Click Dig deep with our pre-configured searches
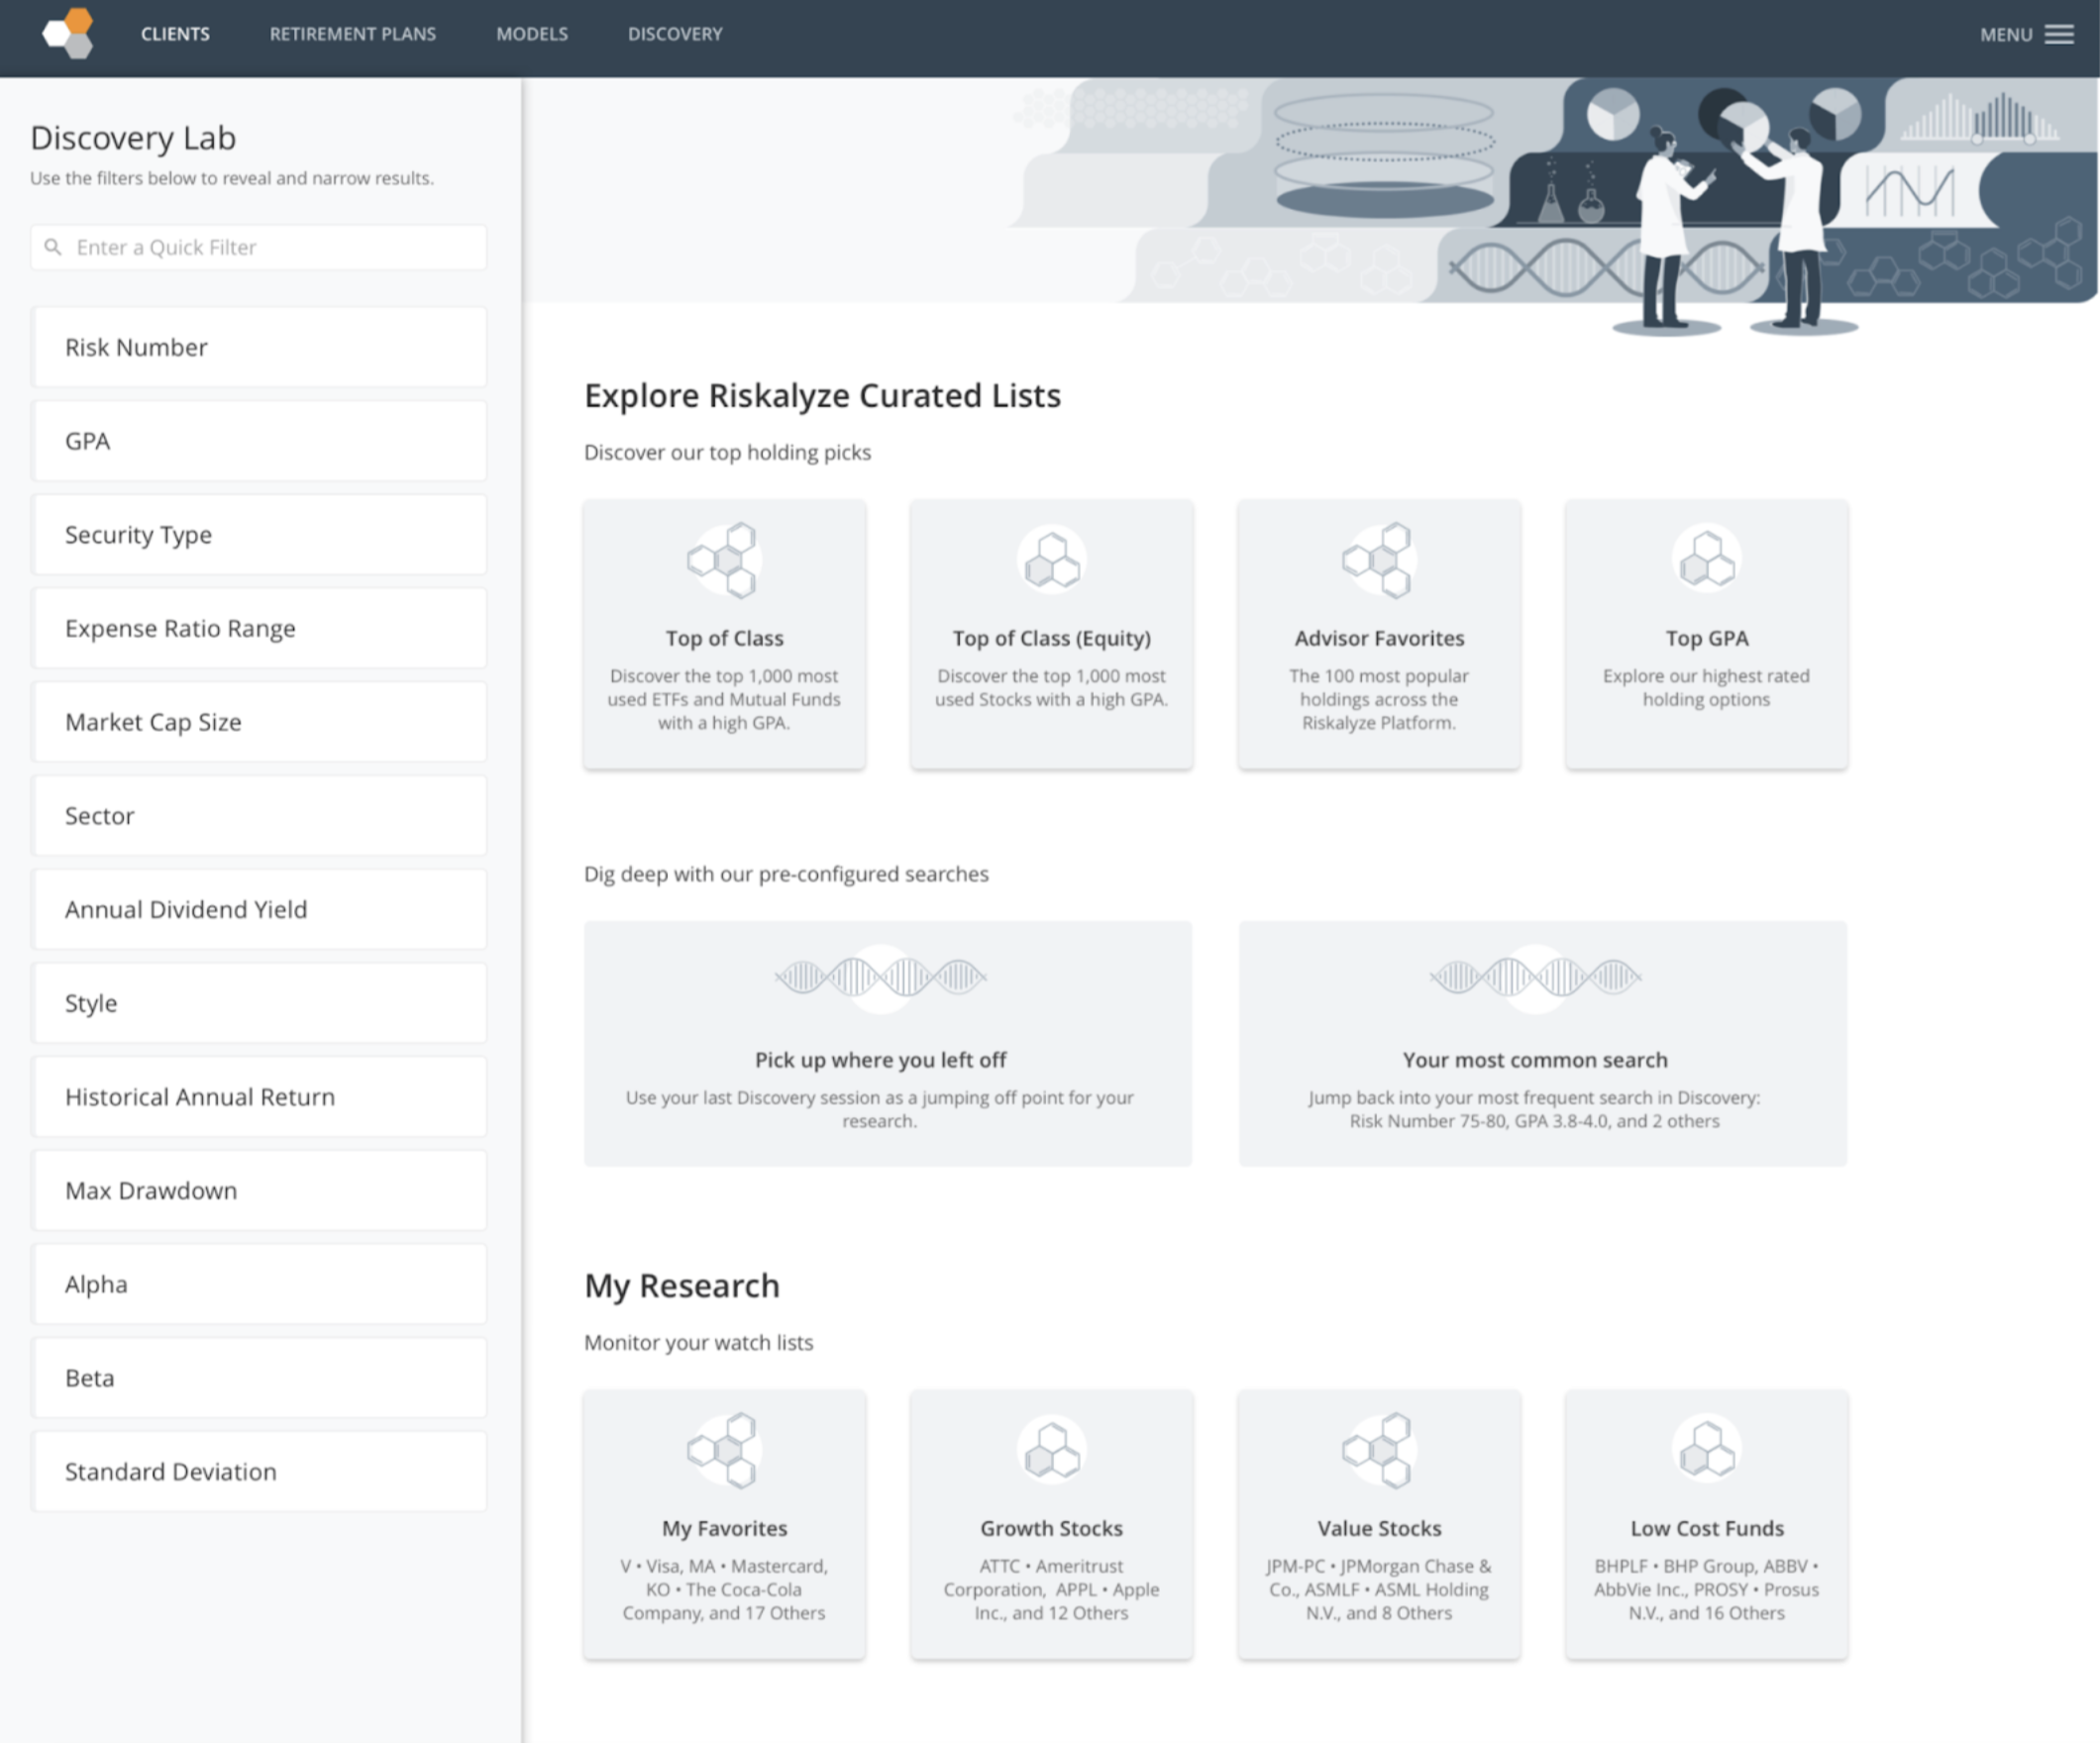2100x1743 pixels. [786, 874]
